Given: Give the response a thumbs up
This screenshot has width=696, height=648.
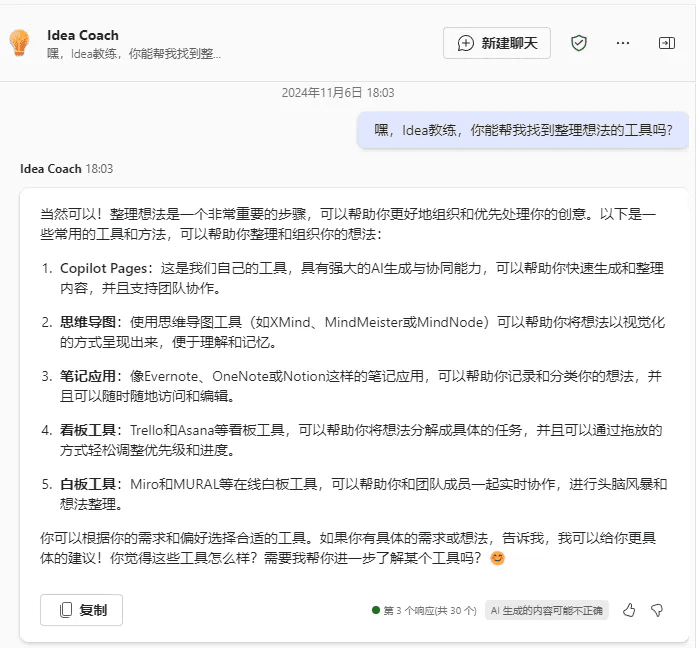Looking at the screenshot, I should pos(629,610).
